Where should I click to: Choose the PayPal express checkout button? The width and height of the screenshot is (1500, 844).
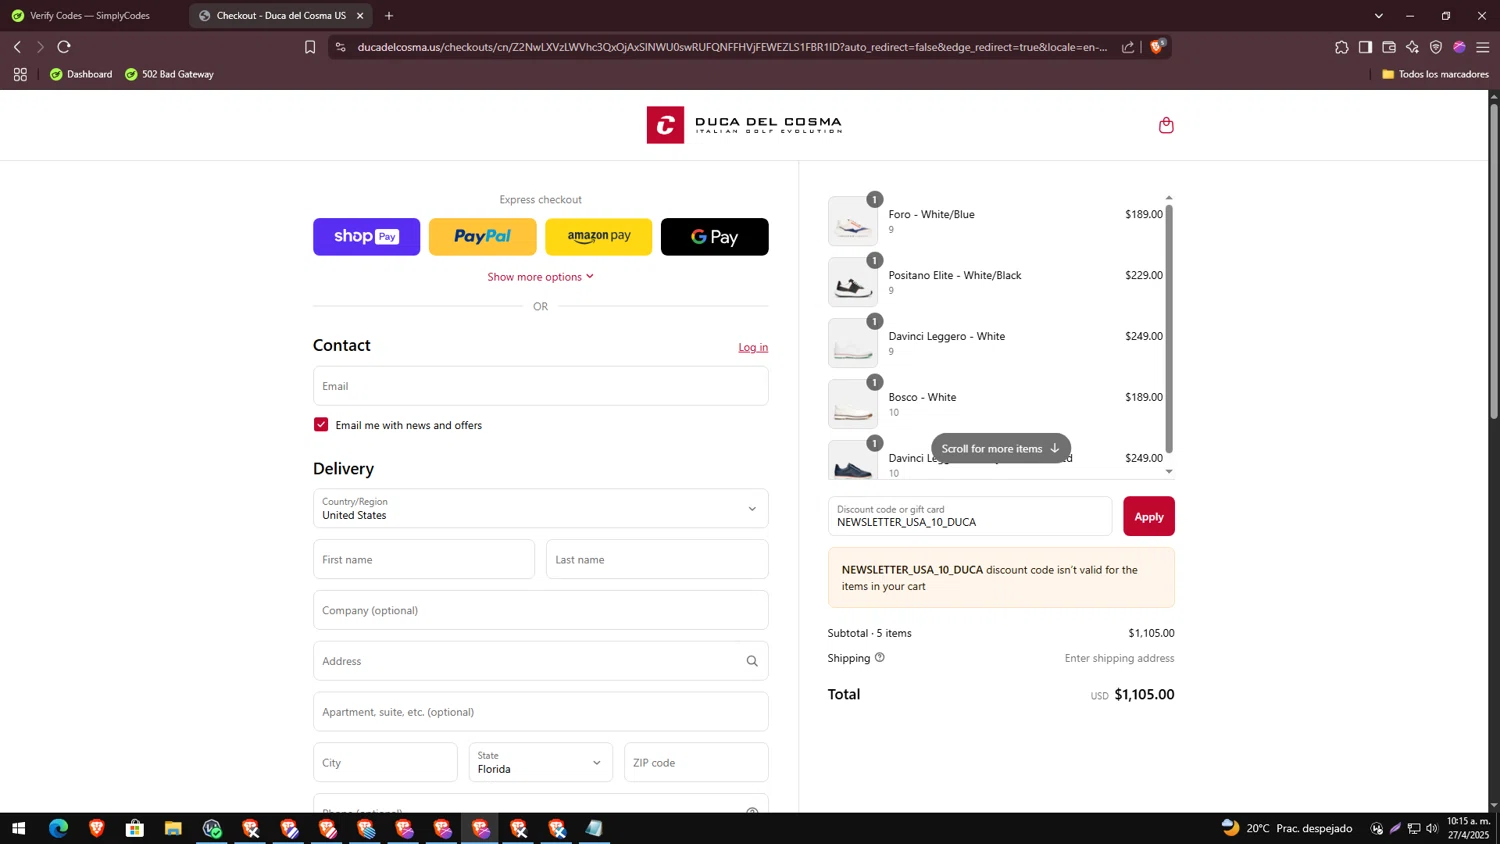coord(483,237)
